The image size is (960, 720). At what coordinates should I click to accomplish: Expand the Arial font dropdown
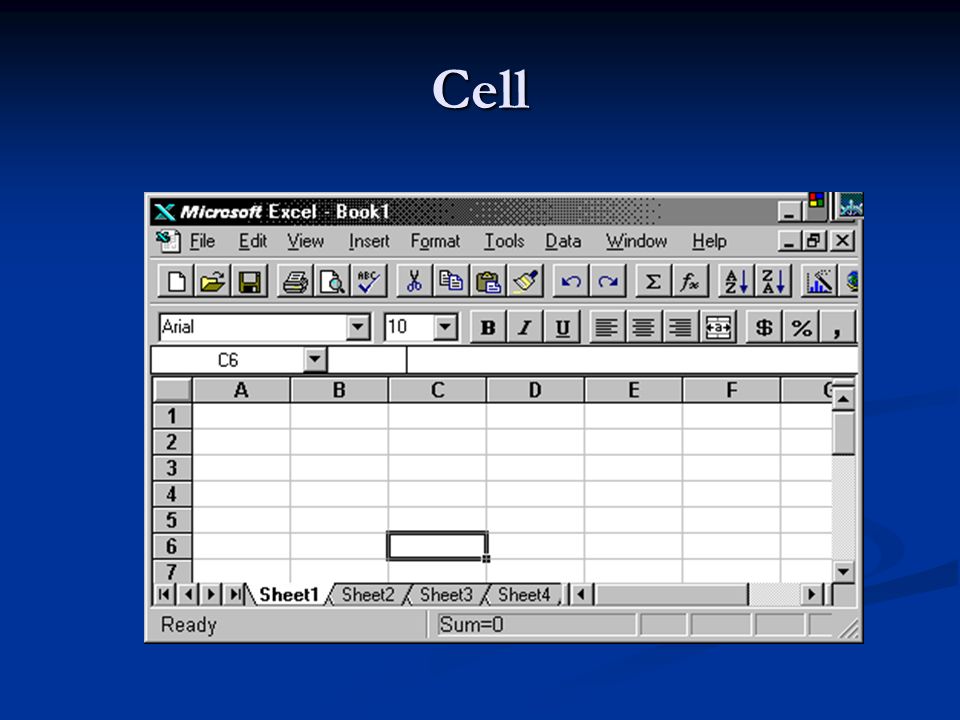[358, 327]
